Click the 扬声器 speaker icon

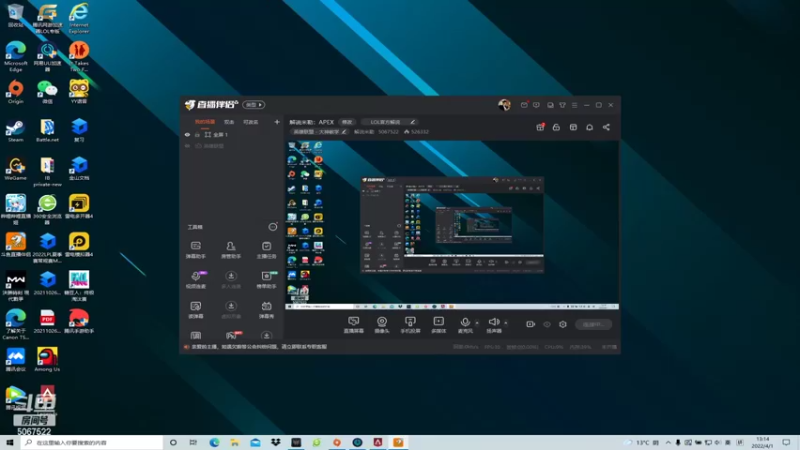(493, 322)
